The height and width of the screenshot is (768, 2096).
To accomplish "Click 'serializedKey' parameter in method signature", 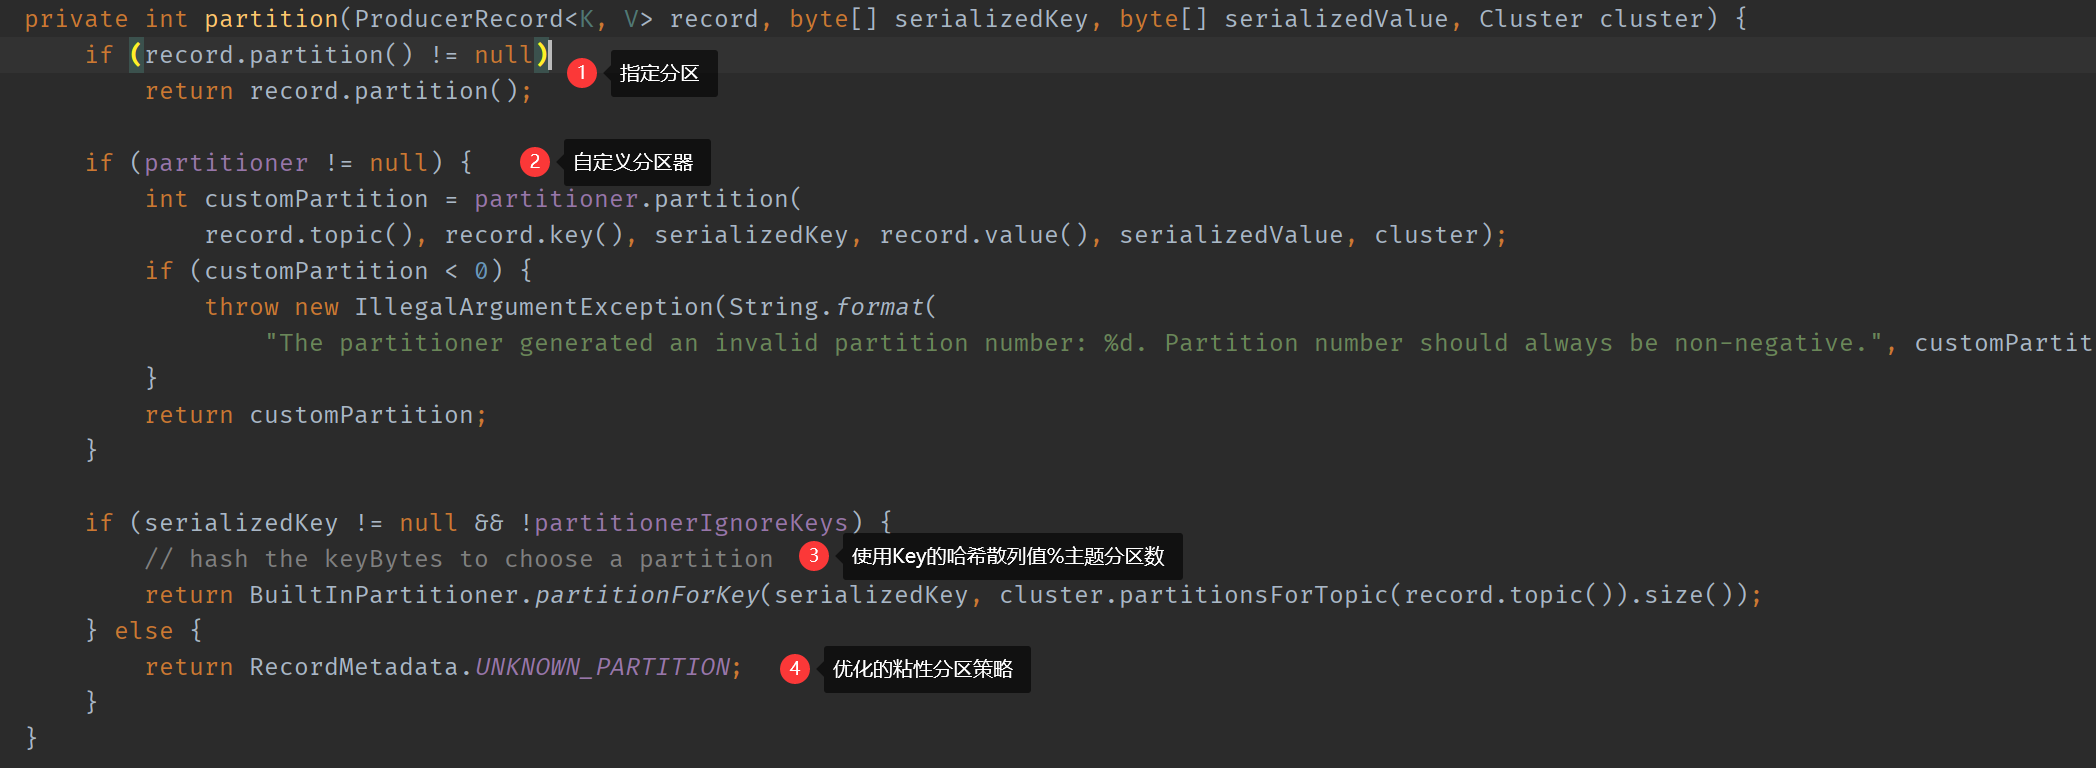I will coord(991,19).
